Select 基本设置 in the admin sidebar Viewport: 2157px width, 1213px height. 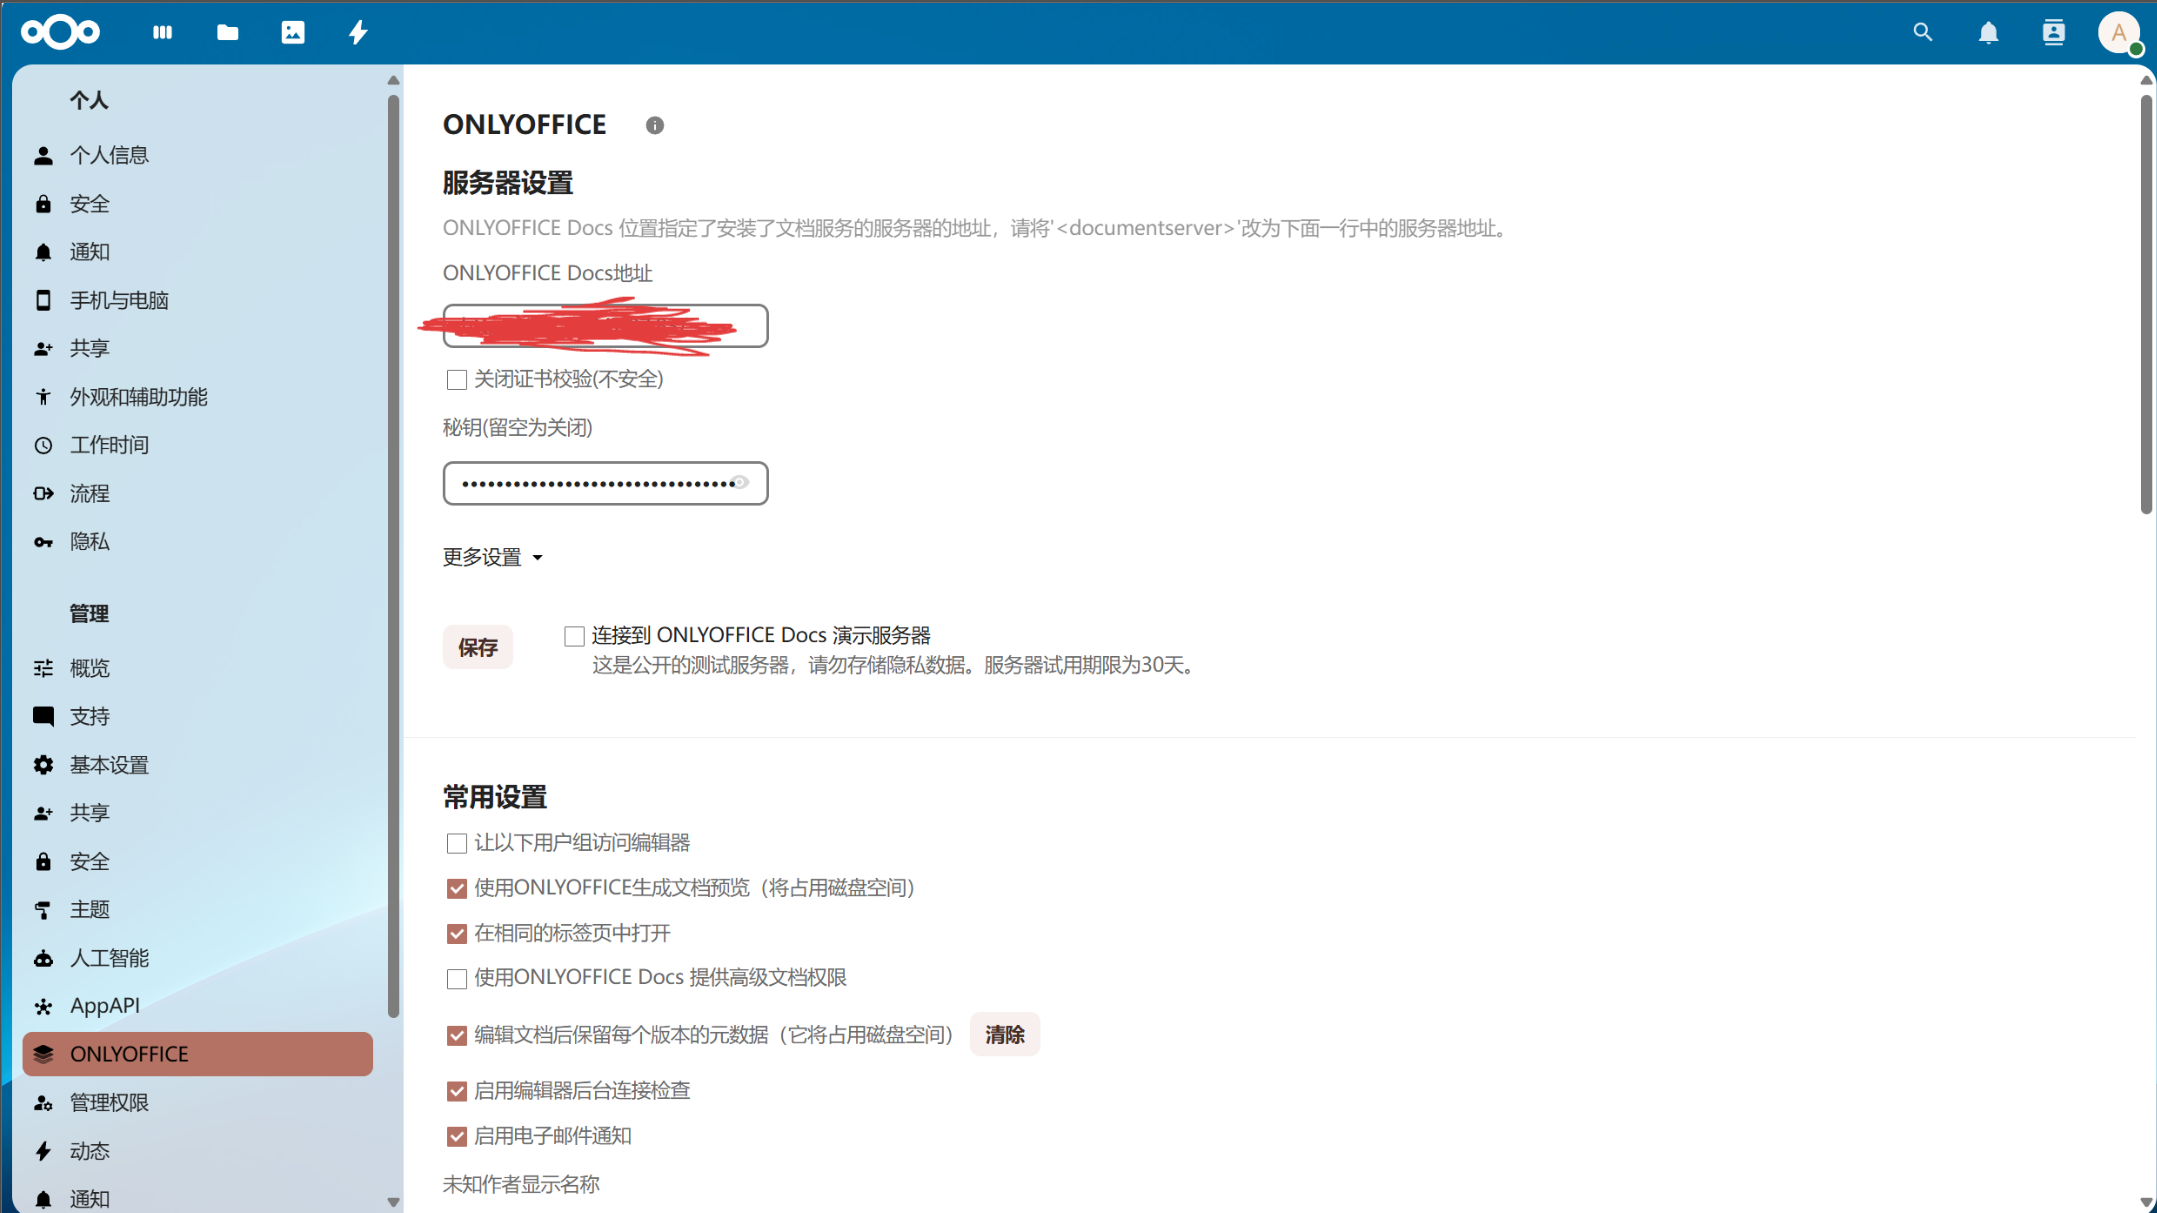coord(110,764)
